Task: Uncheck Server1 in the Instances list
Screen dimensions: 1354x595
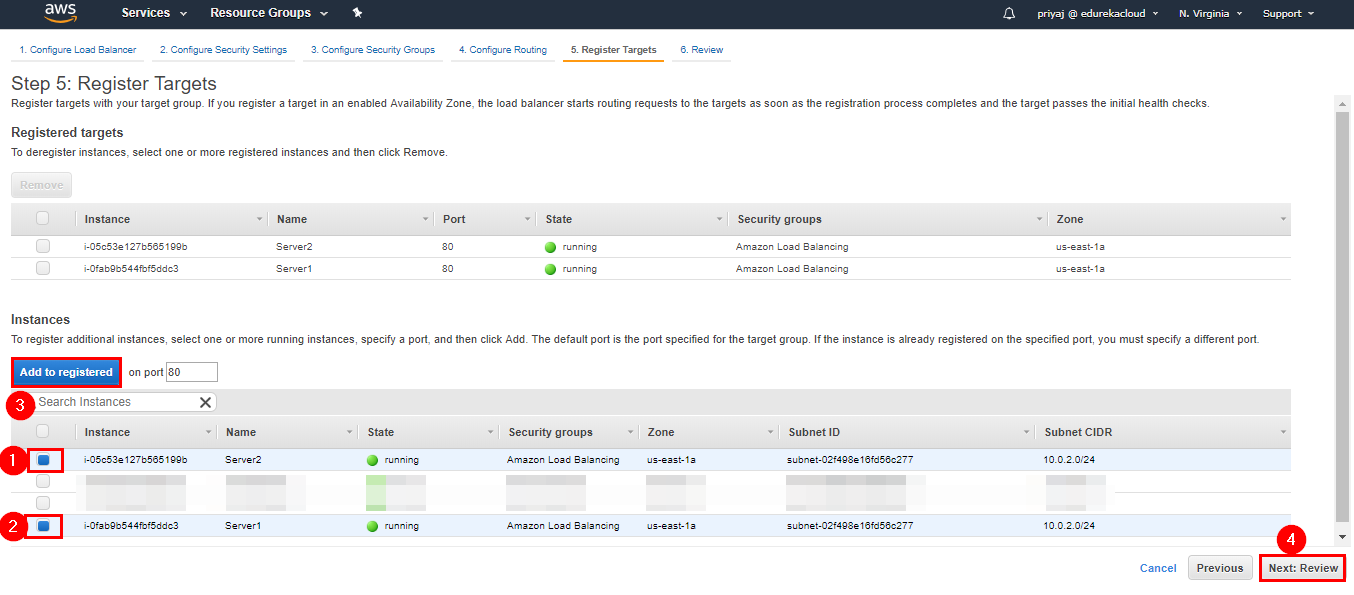Action: click(41, 525)
